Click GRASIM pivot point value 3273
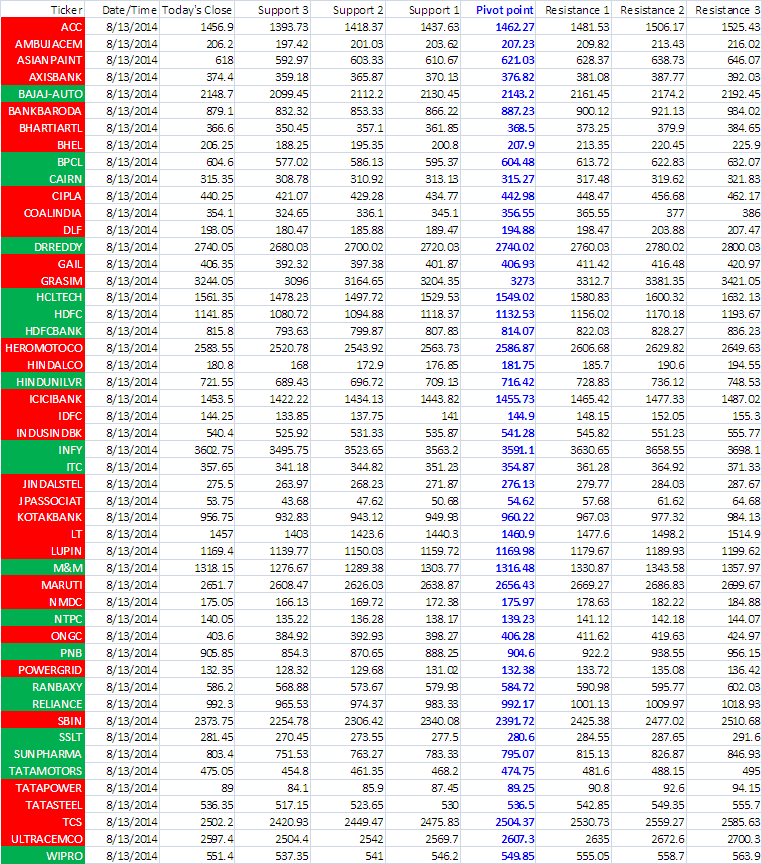This screenshot has height=864, width=762. [522, 282]
